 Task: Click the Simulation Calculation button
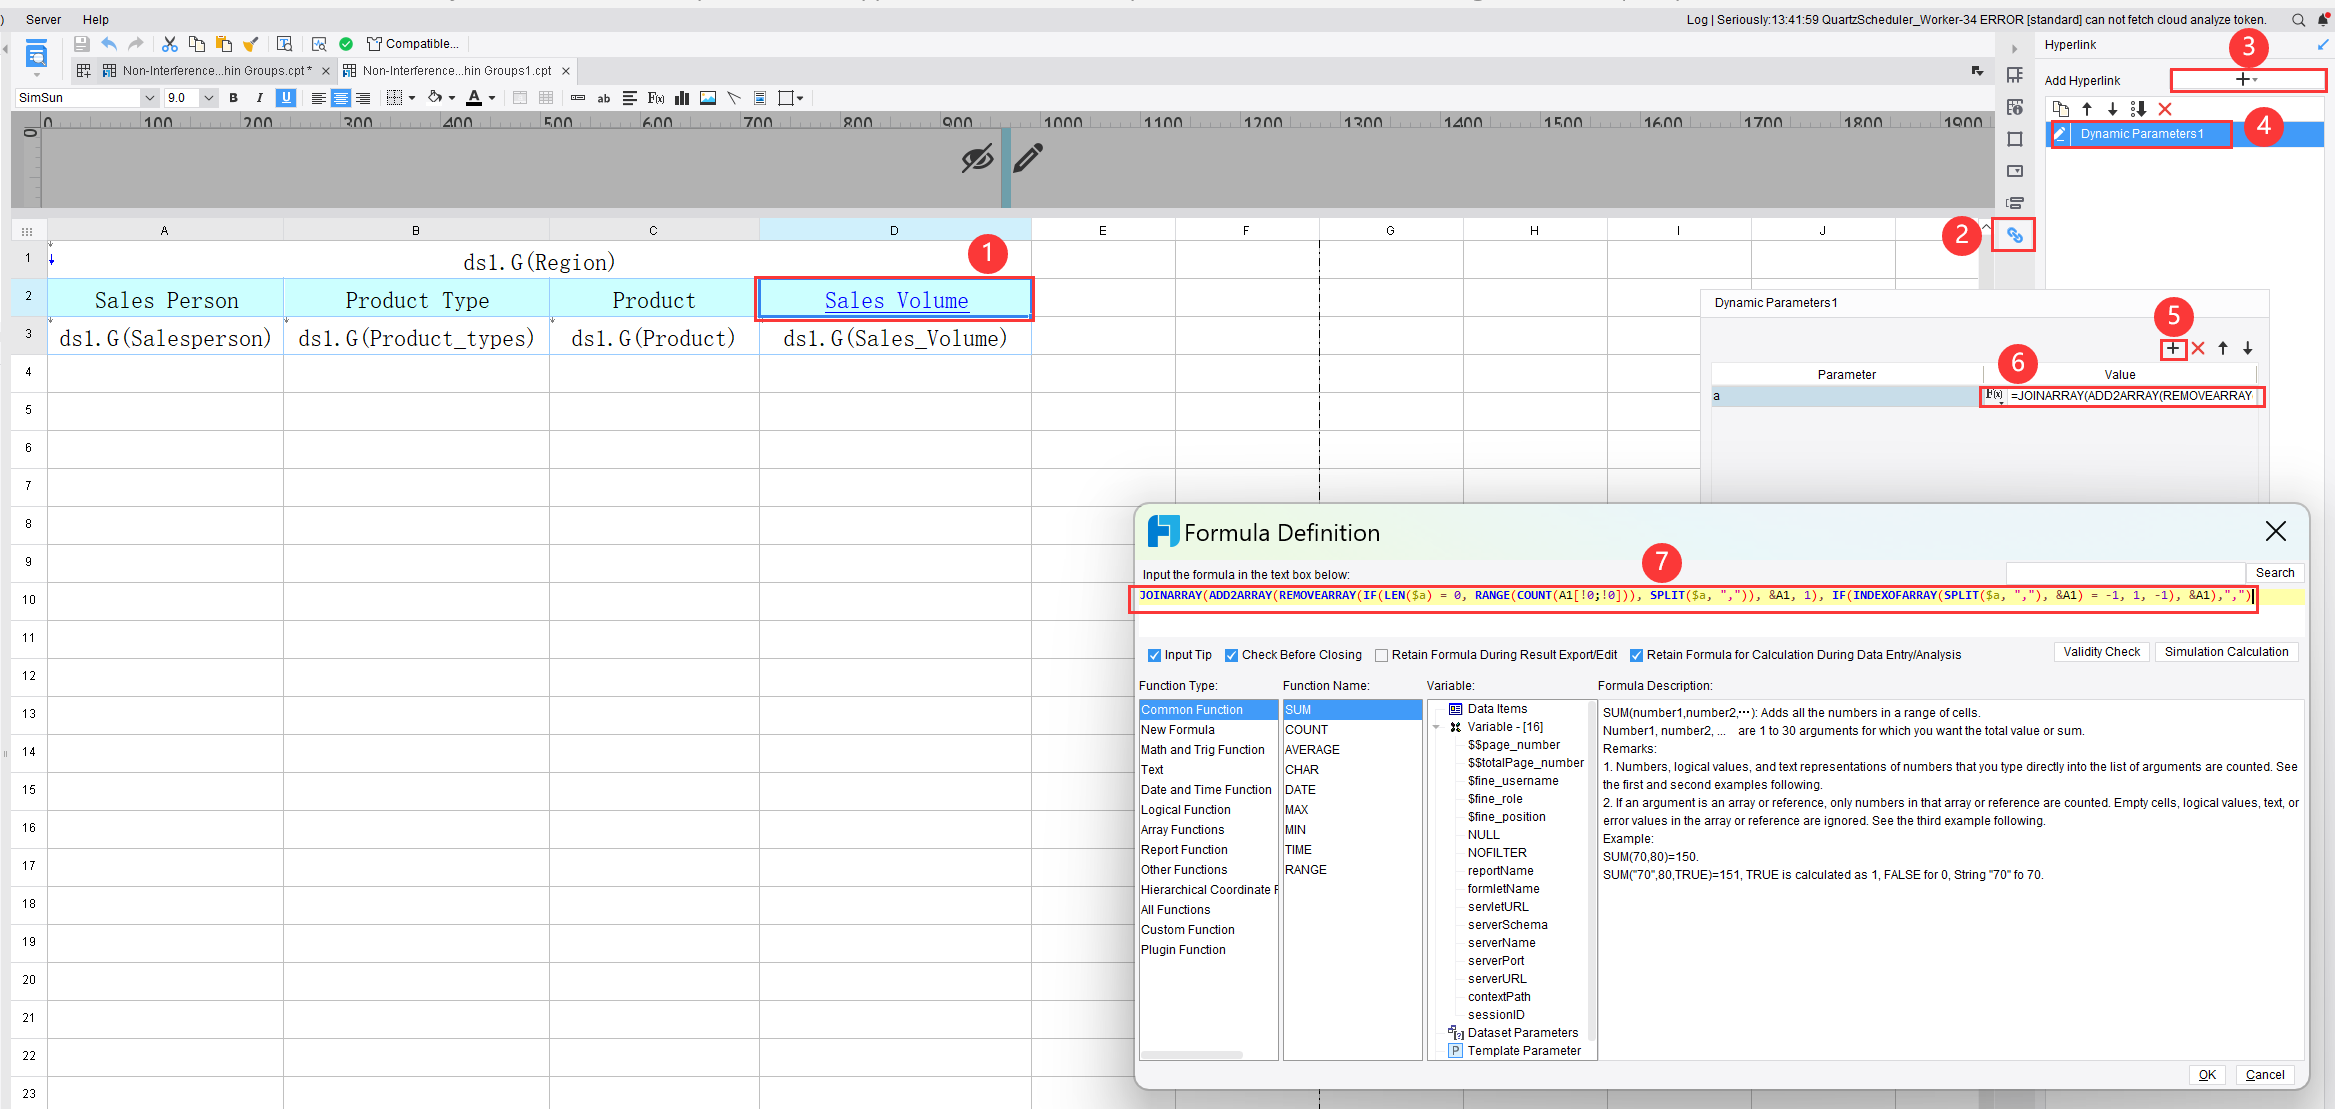coord(2226,652)
